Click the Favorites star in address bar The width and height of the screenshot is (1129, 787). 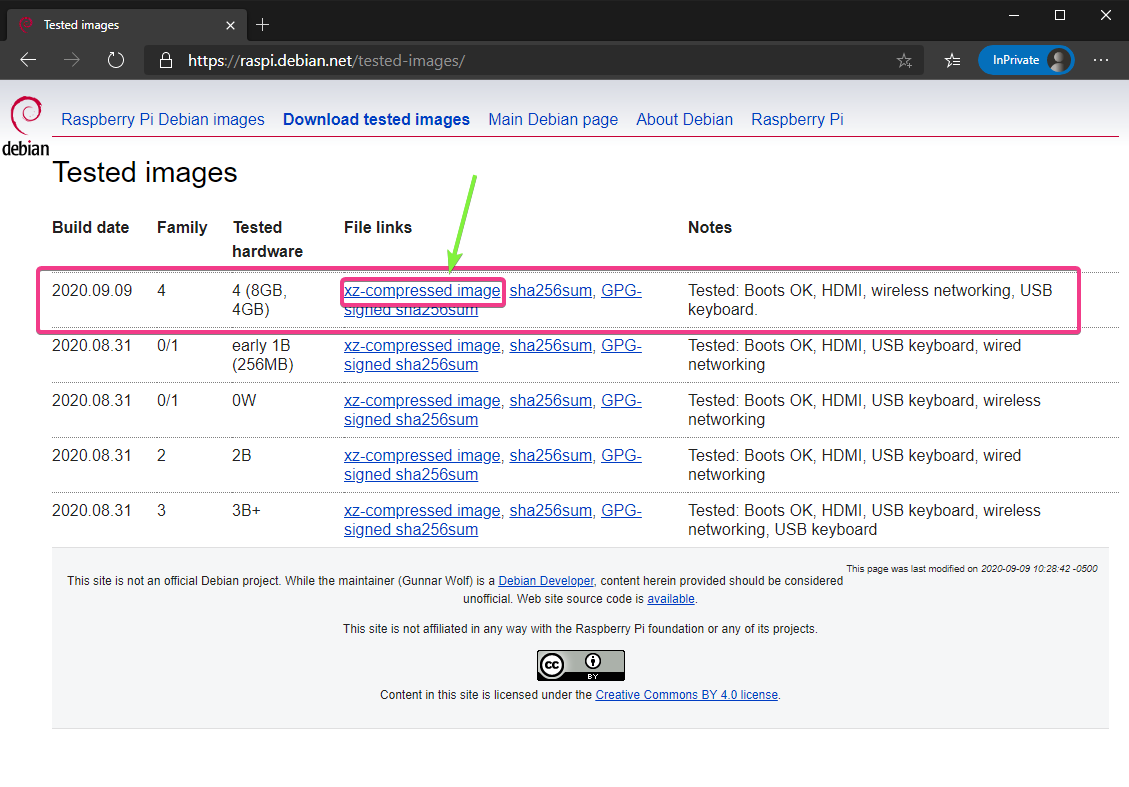point(904,61)
